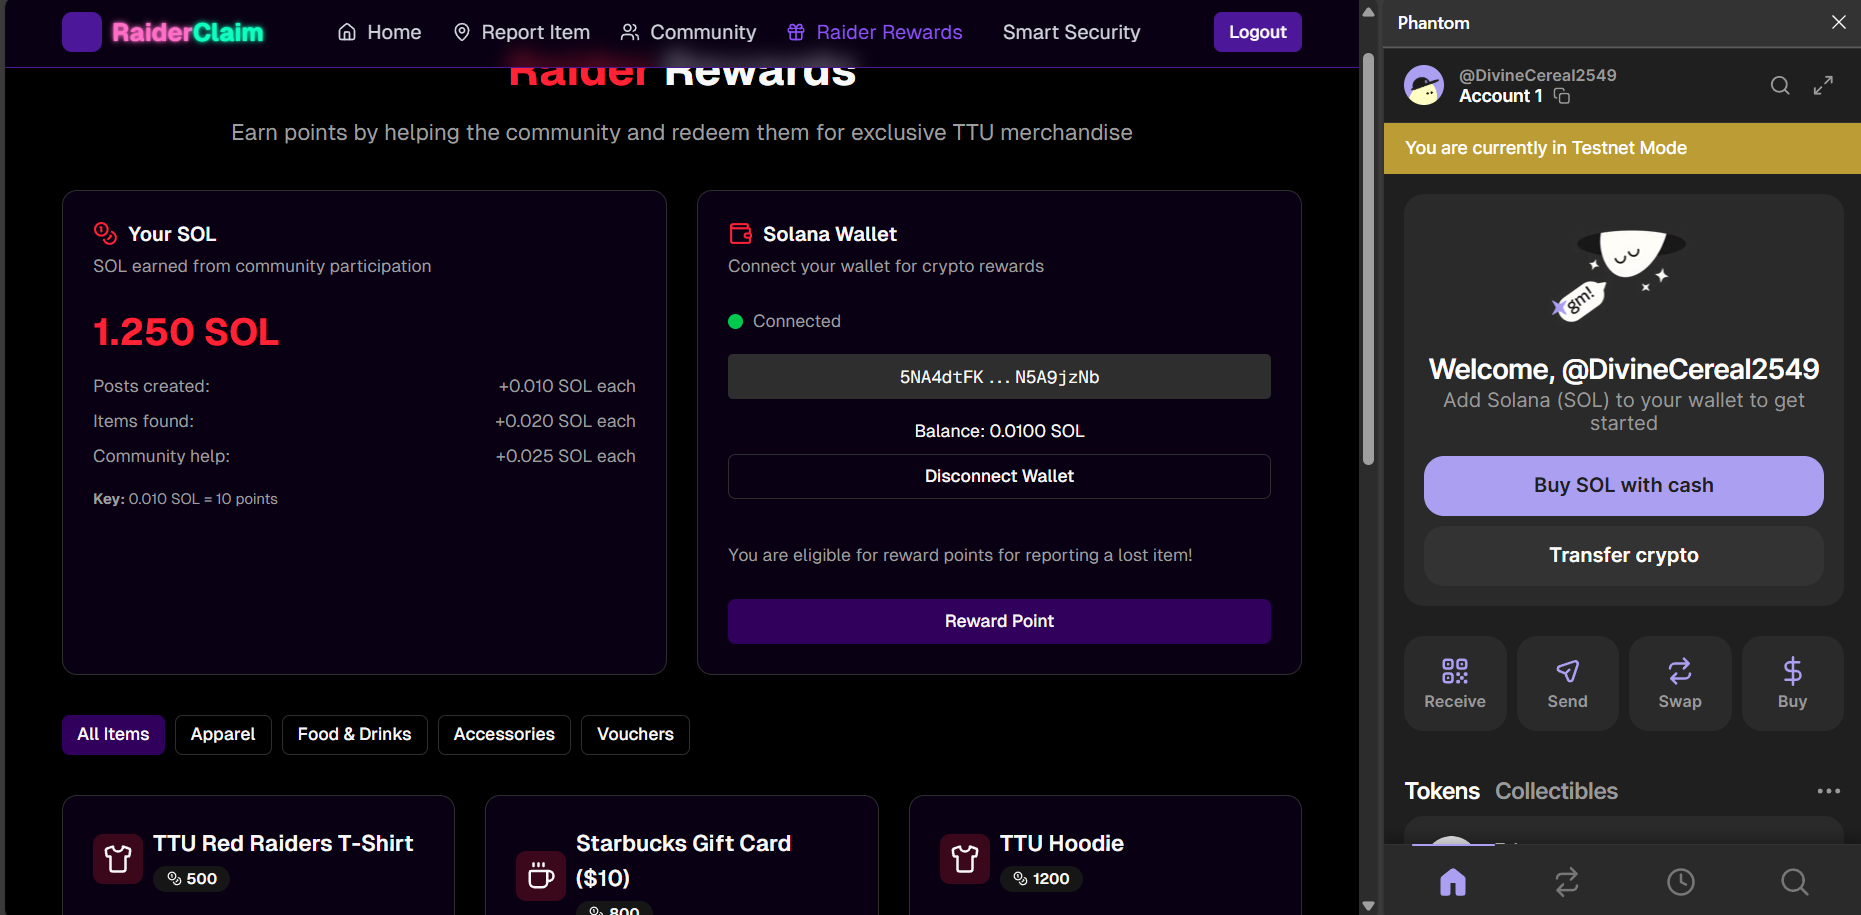Click the wallet address 5NA4dtFK...N5A9jzNb
The width and height of the screenshot is (1861, 915).
pyautogui.click(x=999, y=377)
